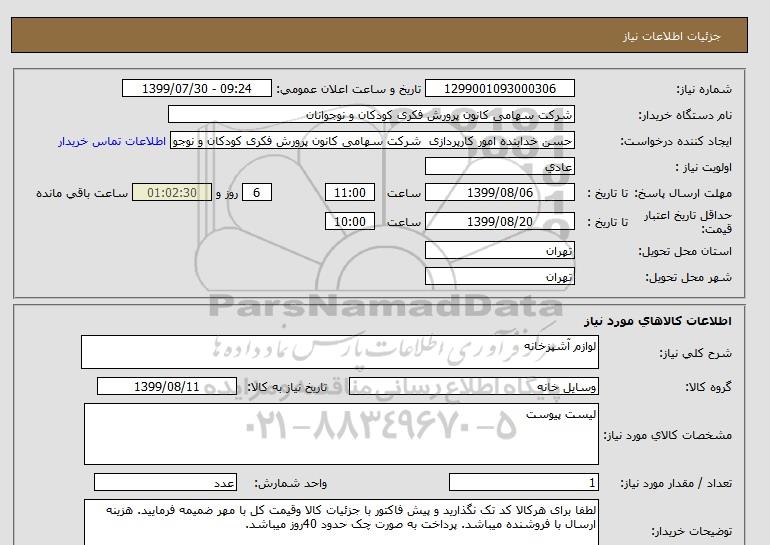This screenshot has height=545, width=770.
Task: Click the price validity time field 10:00
Action: click(x=350, y=221)
